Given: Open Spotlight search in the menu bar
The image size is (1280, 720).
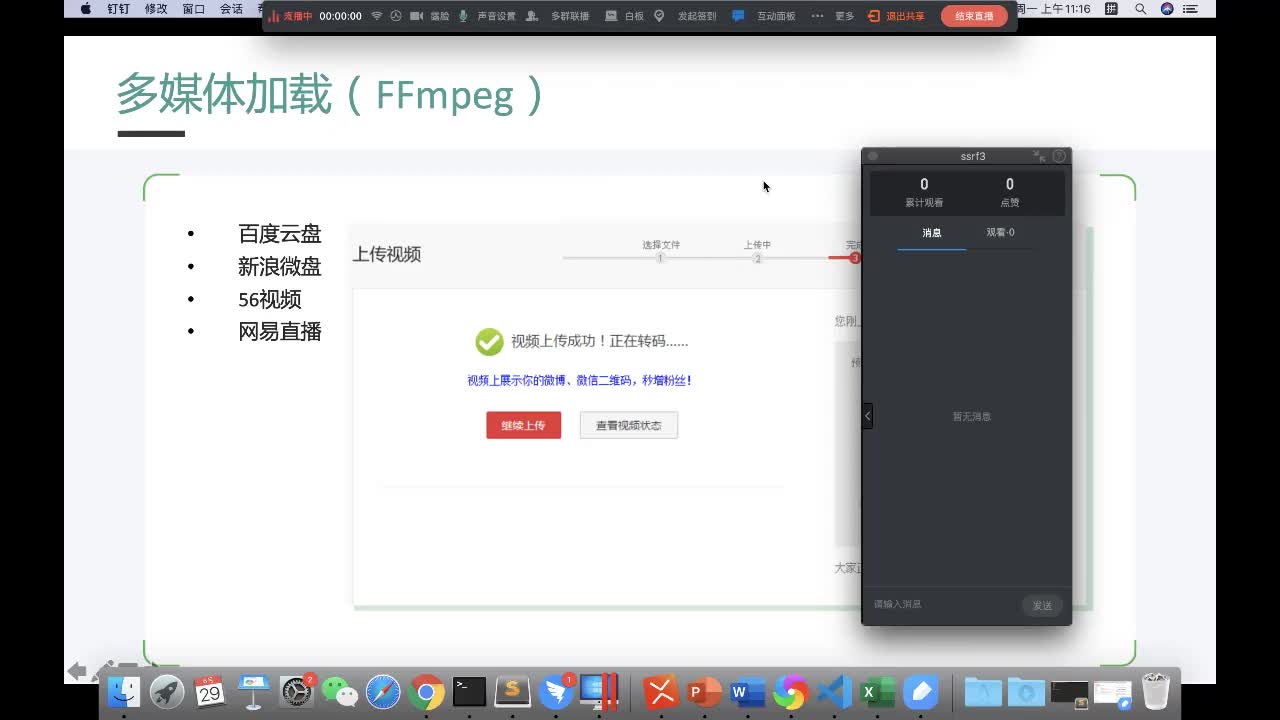Looking at the screenshot, I should (x=1141, y=9).
